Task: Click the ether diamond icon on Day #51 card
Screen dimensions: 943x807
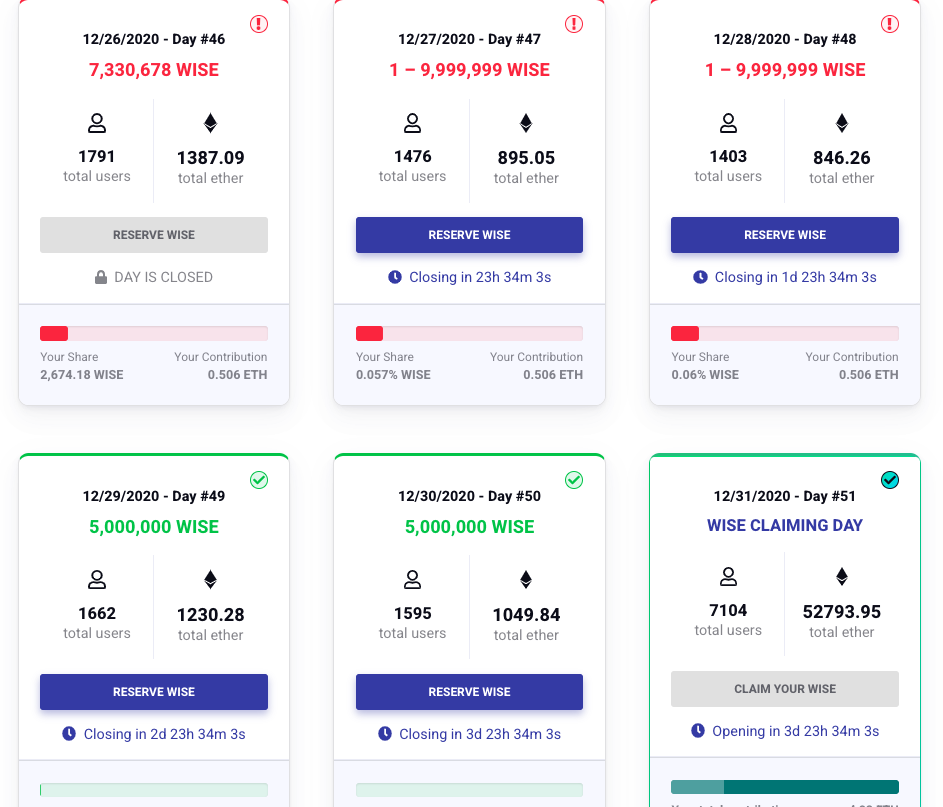Action: (841, 577)
